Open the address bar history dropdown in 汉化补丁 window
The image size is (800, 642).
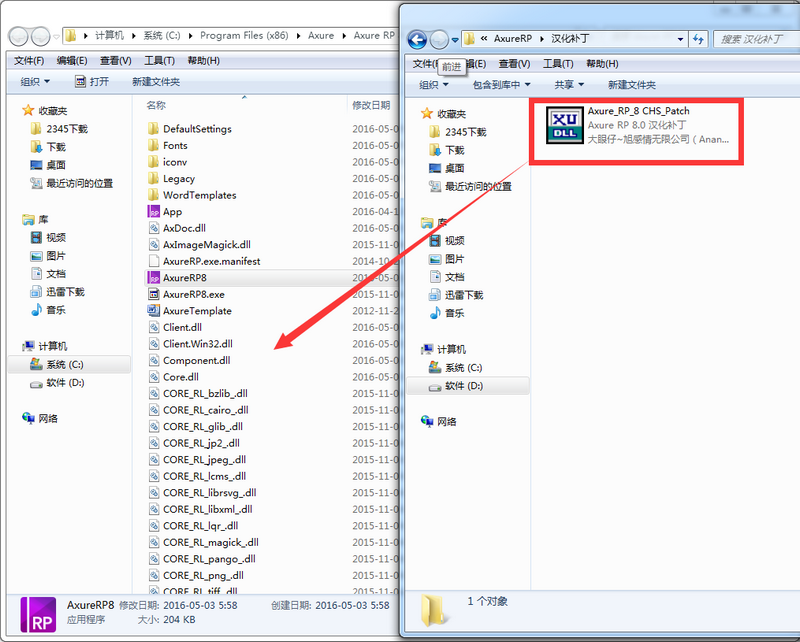point(680,39)
